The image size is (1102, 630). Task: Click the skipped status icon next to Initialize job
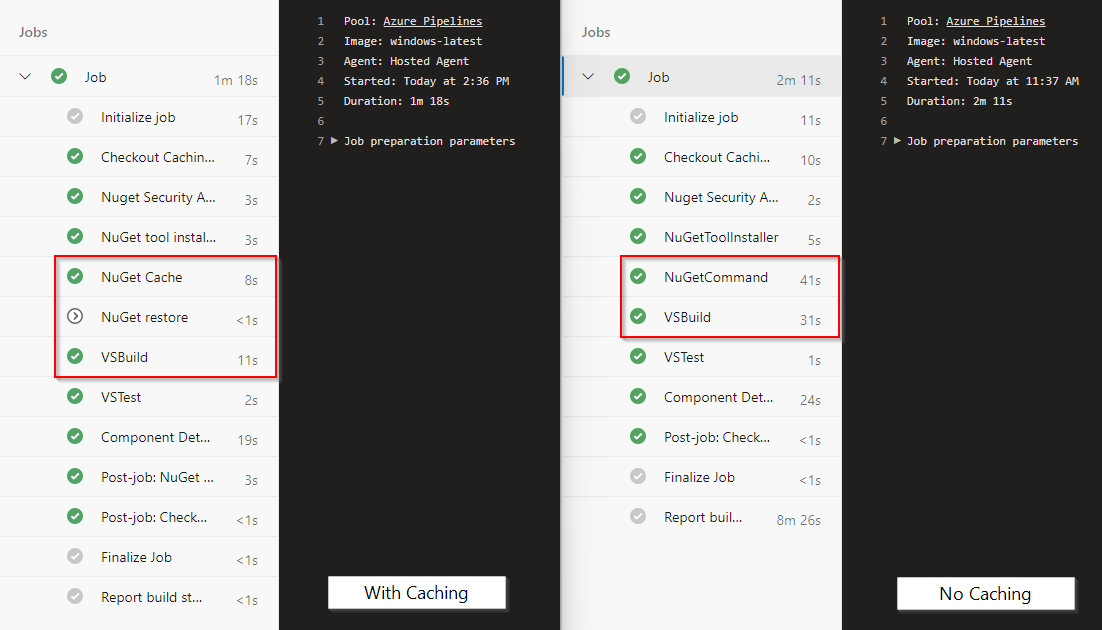point(75,116)
